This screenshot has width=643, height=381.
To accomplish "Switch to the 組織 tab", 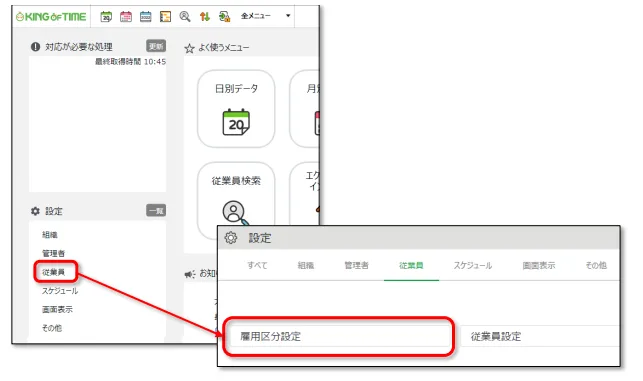I will [306, 265].
